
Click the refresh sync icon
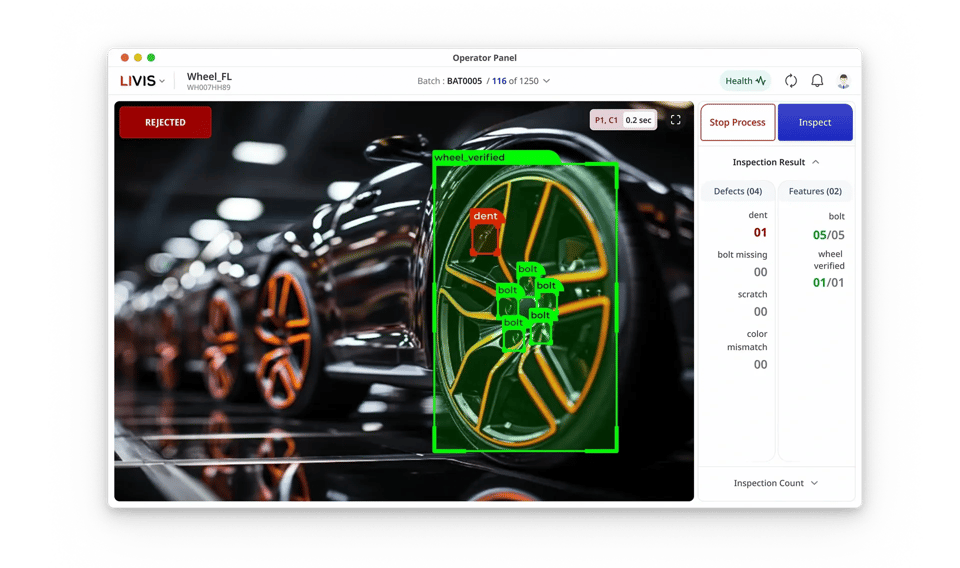791,81
